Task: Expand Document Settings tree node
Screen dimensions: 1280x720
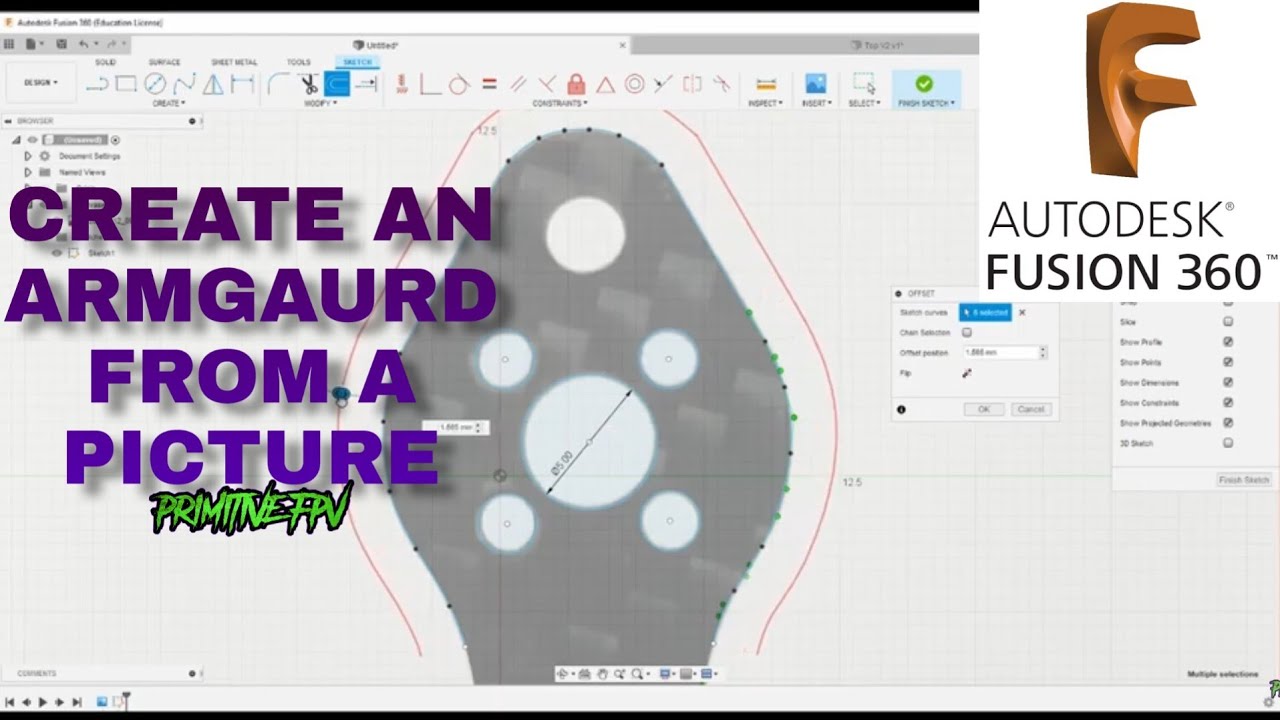Action: tap(28, 156)
